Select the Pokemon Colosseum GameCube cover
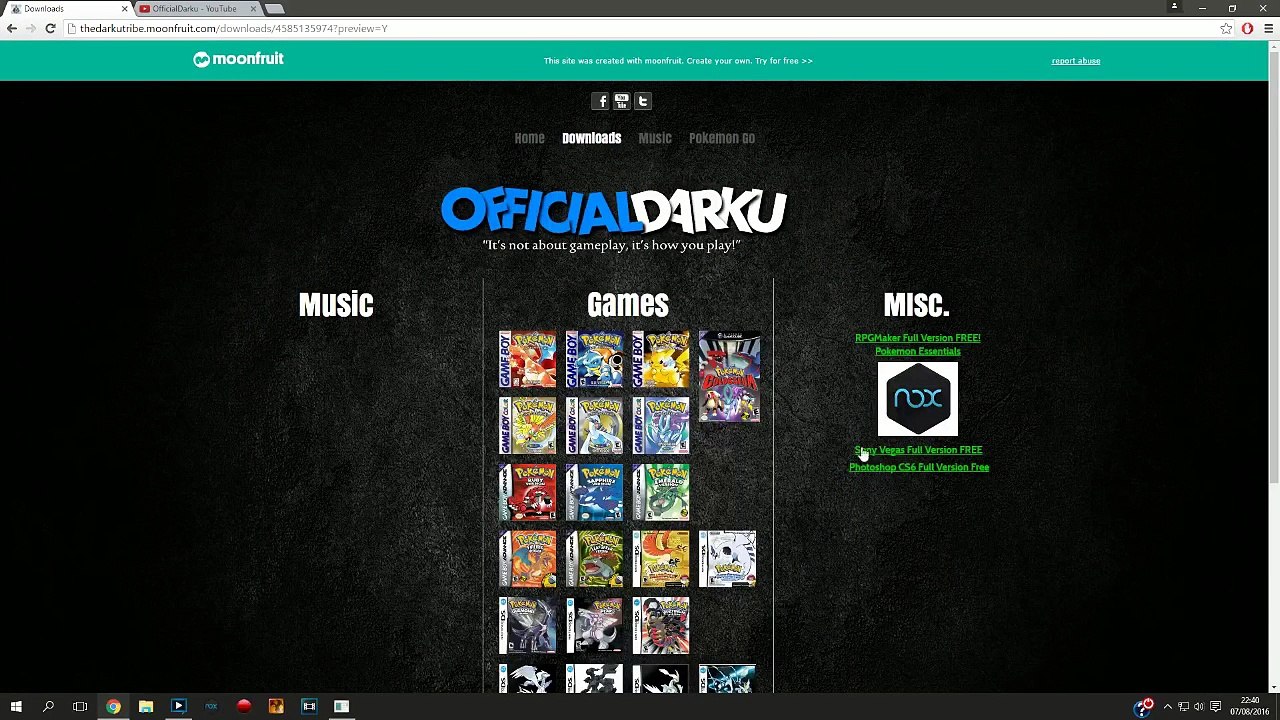 (729, 377)
